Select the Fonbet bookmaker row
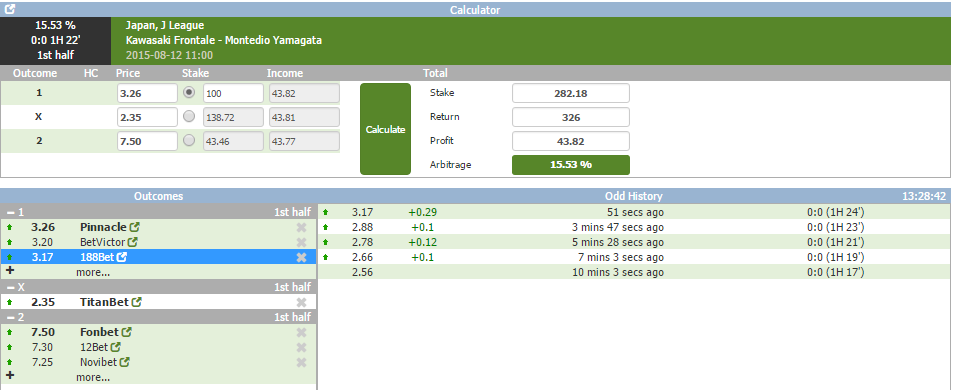 point(158,332)
